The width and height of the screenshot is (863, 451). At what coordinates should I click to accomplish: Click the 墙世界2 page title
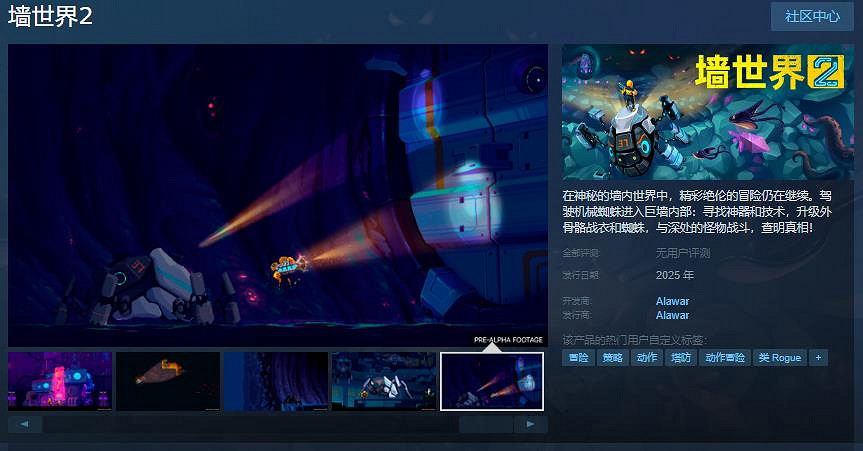(50, 17)
